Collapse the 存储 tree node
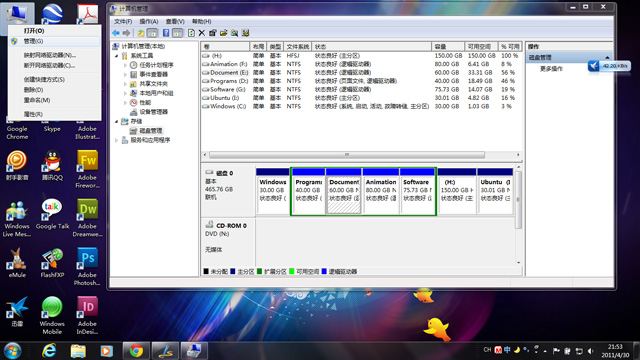Image resolution: width=640 pixels, height=360 pixels. coord(116,122)
